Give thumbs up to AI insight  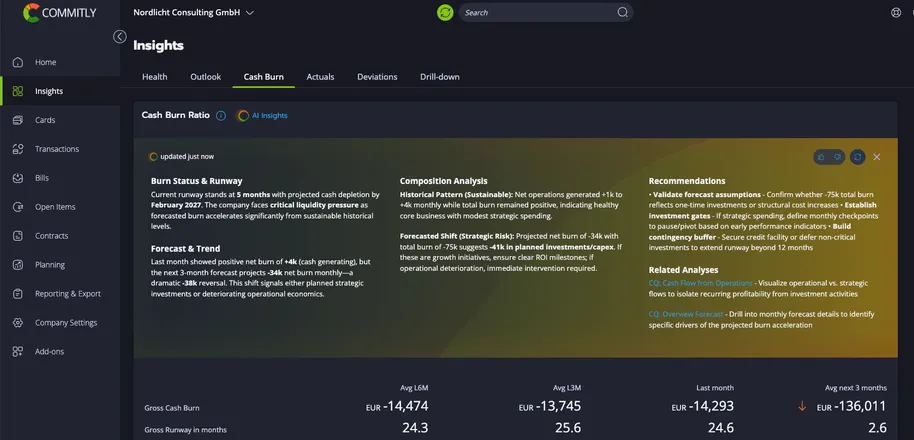tap(821, 157)
